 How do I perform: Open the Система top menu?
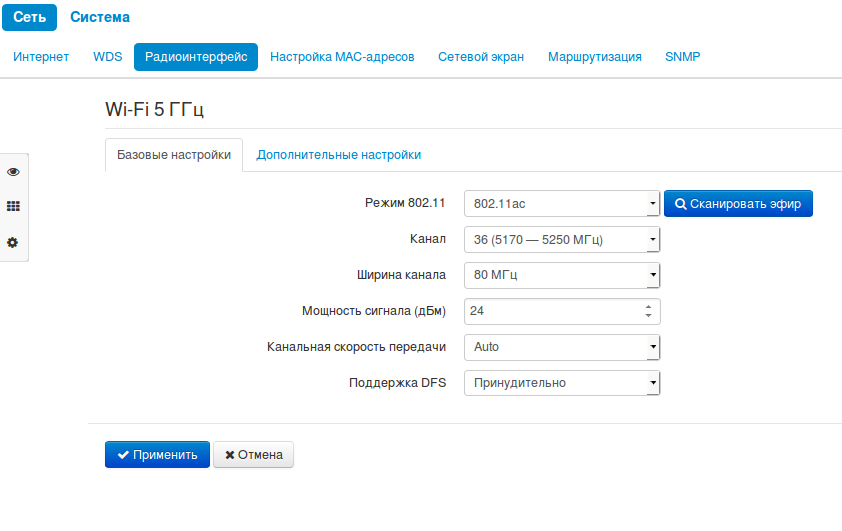[x=100, y=17]
